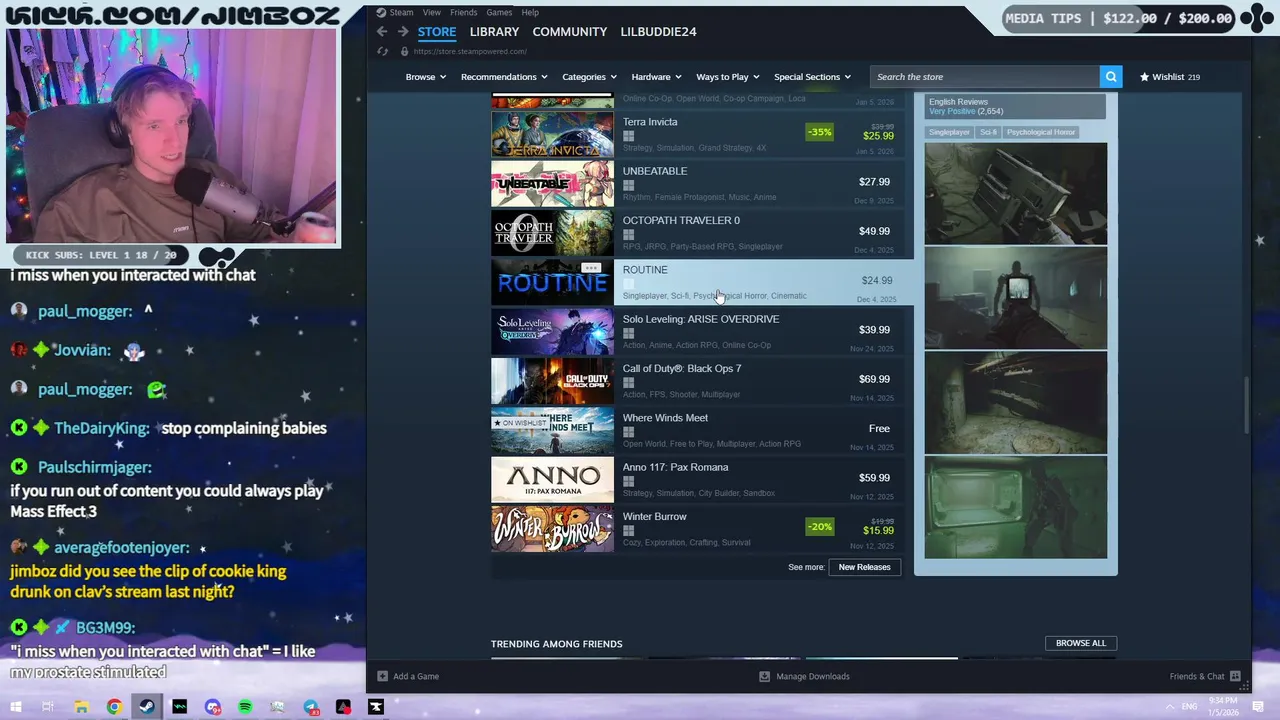Select the Where Winds Meet free listing
The height and width of the screenshot is (720, 1280).
(697, 429)
